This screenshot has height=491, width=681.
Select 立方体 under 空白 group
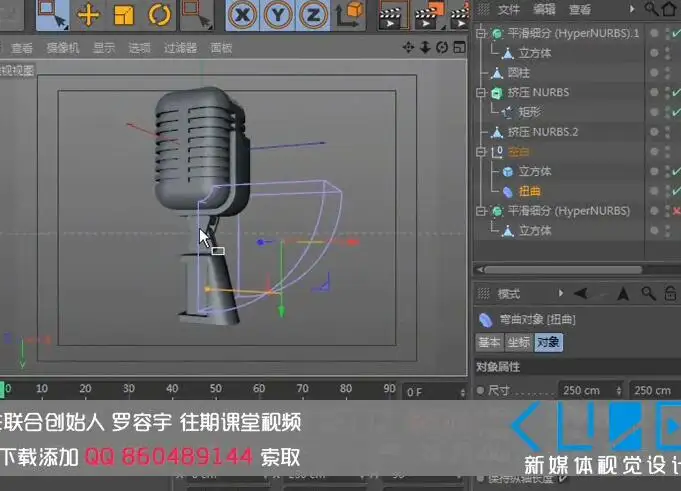pyautogui.click(x=535, y=171)
